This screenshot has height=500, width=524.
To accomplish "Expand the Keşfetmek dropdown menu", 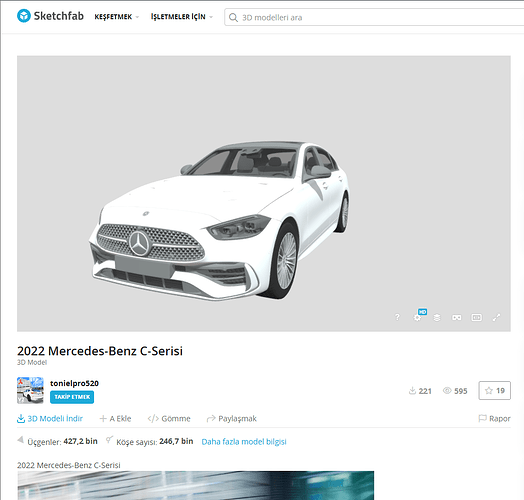I will pos(117,17).
